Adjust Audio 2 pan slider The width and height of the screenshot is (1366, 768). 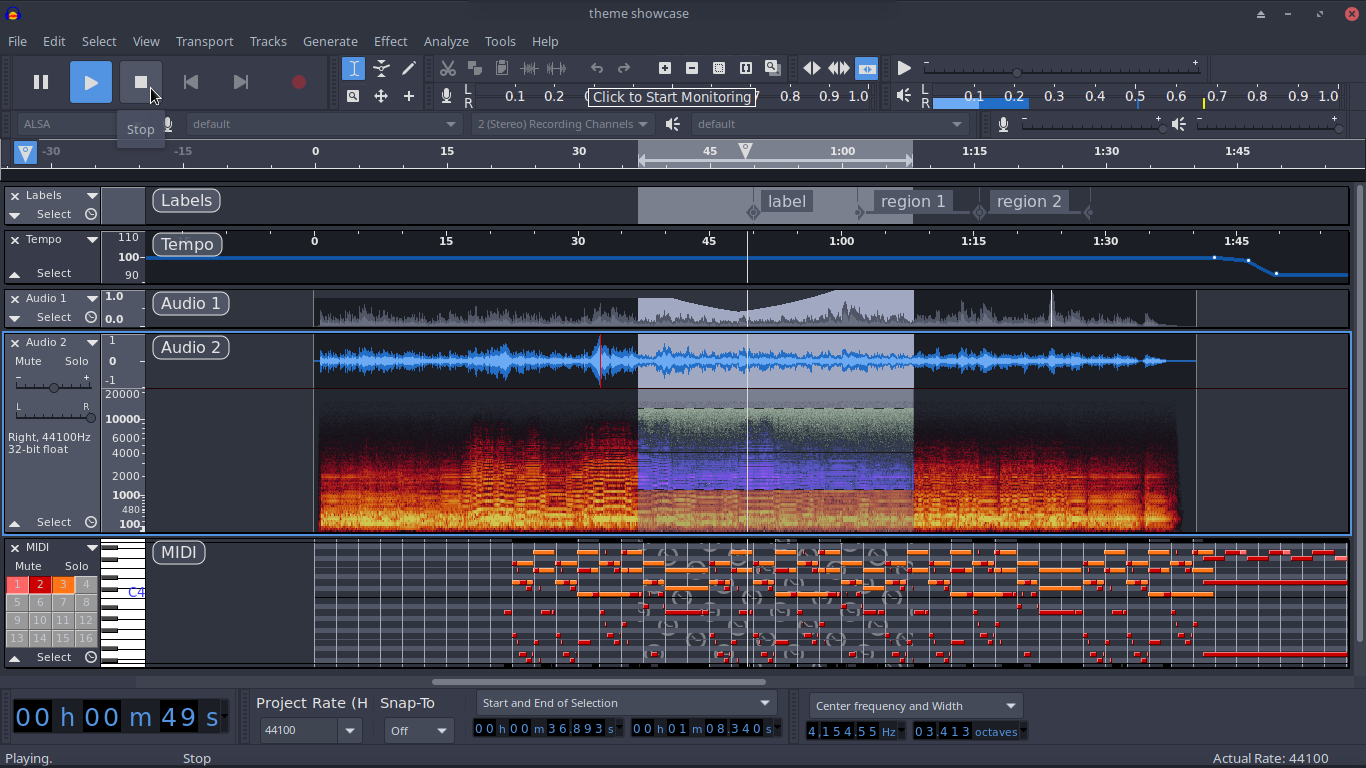click(x=54, y=417)
